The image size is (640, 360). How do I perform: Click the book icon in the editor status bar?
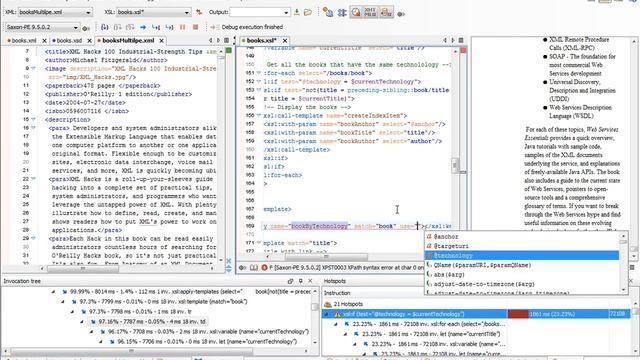click(253, 268)
